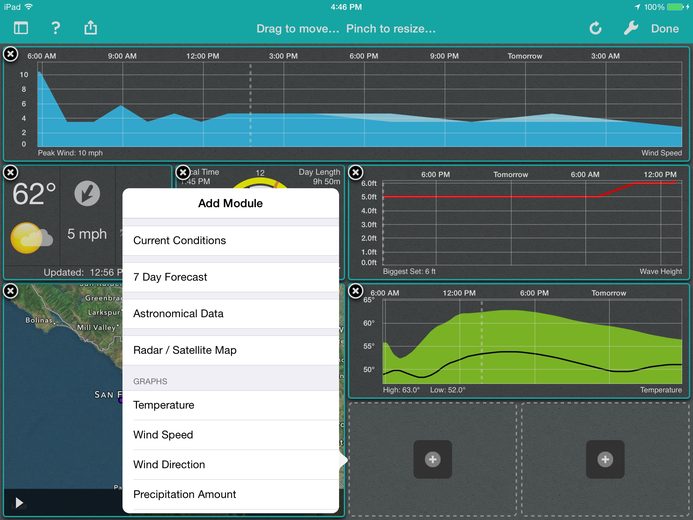This screenshot has width=693, height=520.
Task: Tap the Add Module popover title
Action: [230, 203]
